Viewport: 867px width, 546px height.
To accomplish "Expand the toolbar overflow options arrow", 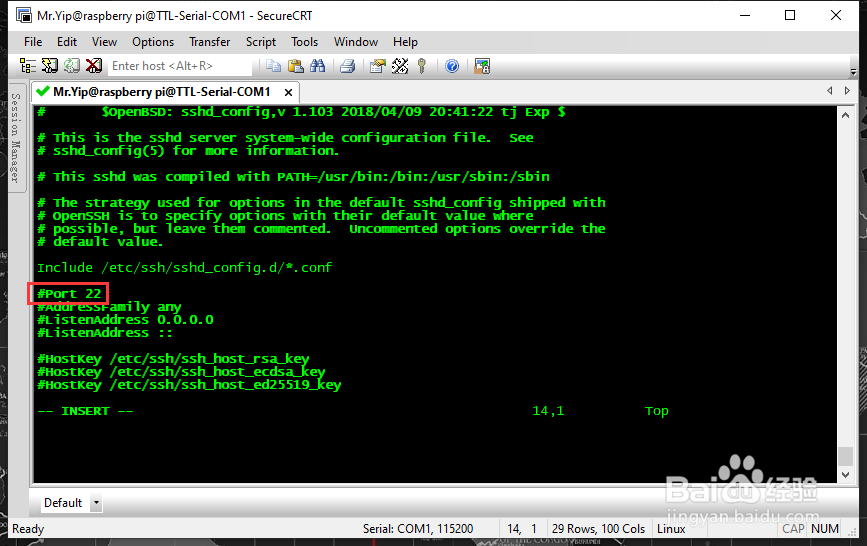I will coord(853,72).
